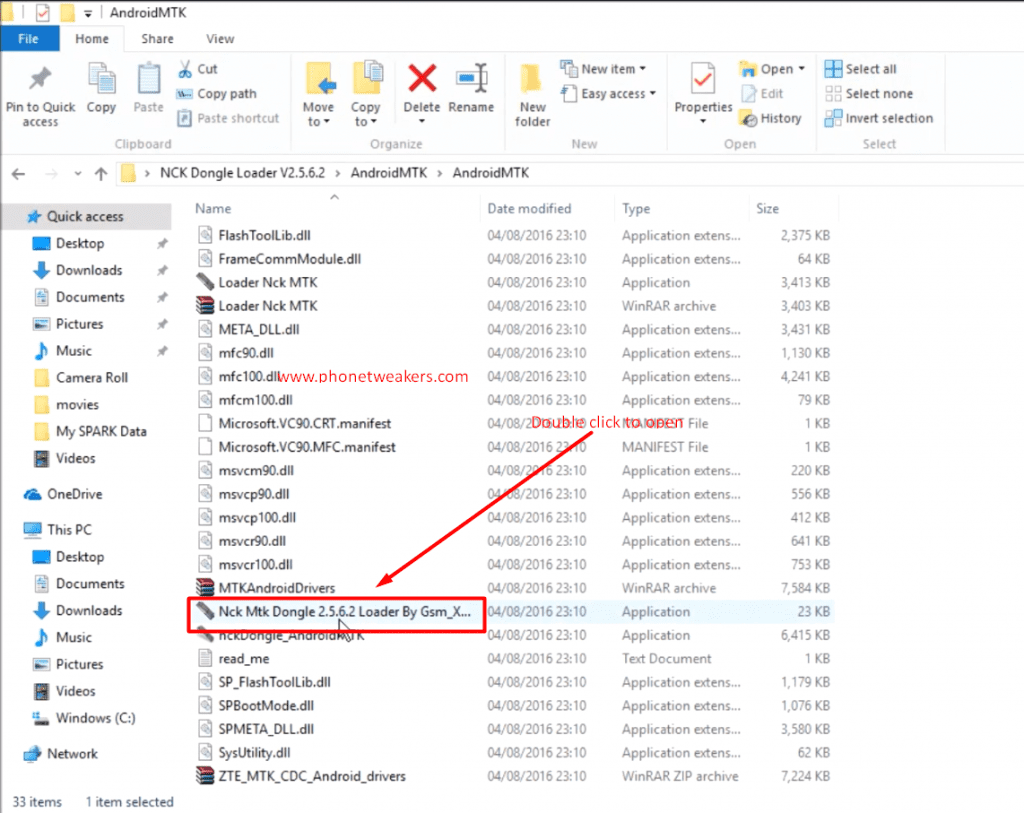Sort by Size column header
Screen dimensions: 1024x813
pos(767,208)
